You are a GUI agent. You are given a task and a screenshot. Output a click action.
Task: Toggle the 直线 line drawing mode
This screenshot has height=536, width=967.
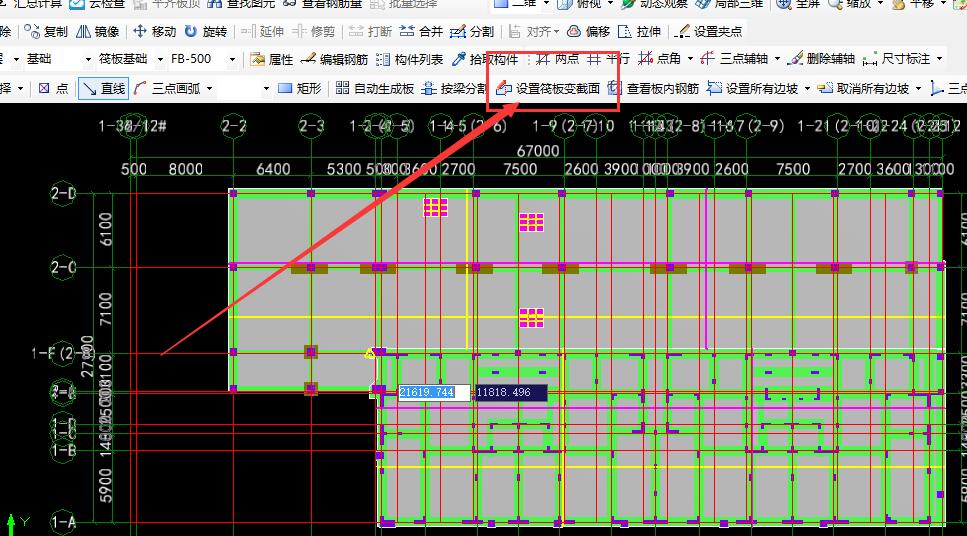[x=104, y=89]
